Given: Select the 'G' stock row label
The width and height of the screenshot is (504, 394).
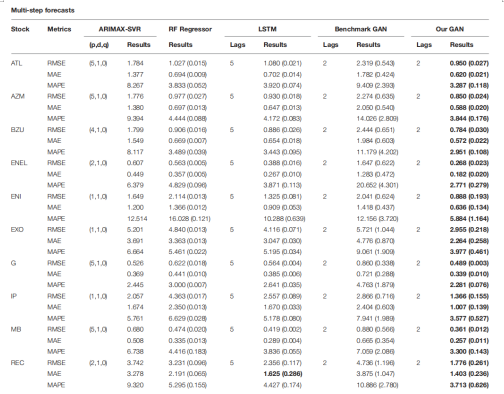Looking at the screenshot, I should (x=13, y=263).
